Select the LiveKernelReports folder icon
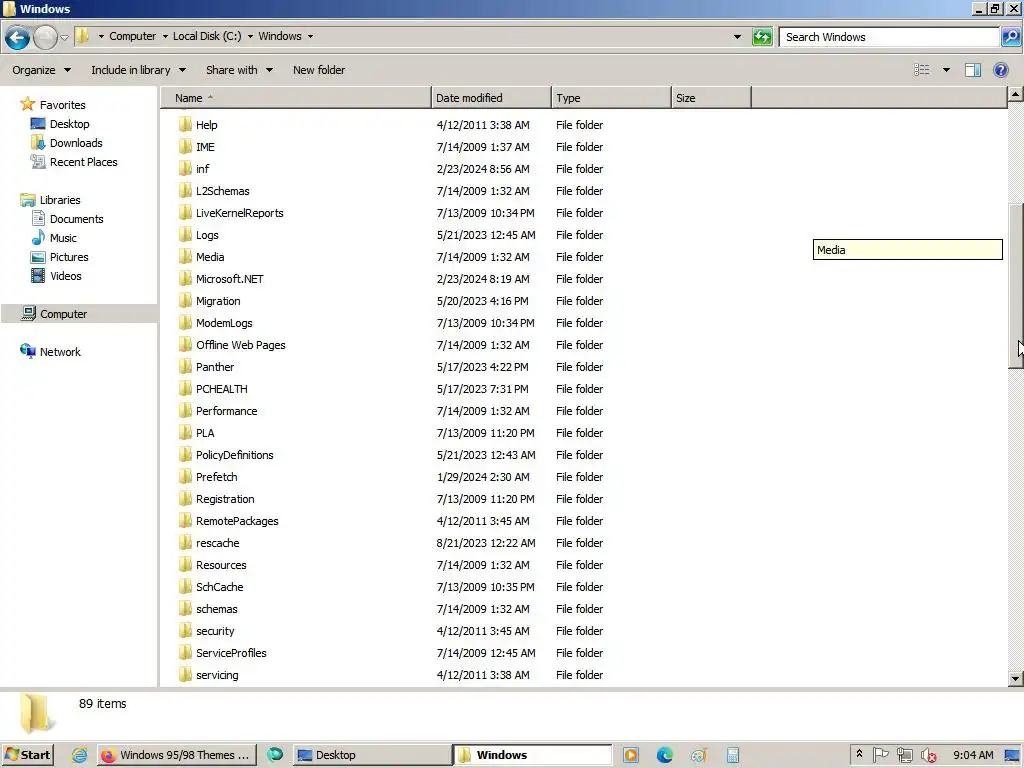Viewport: 1024px width, 768px height. point(185,212)
